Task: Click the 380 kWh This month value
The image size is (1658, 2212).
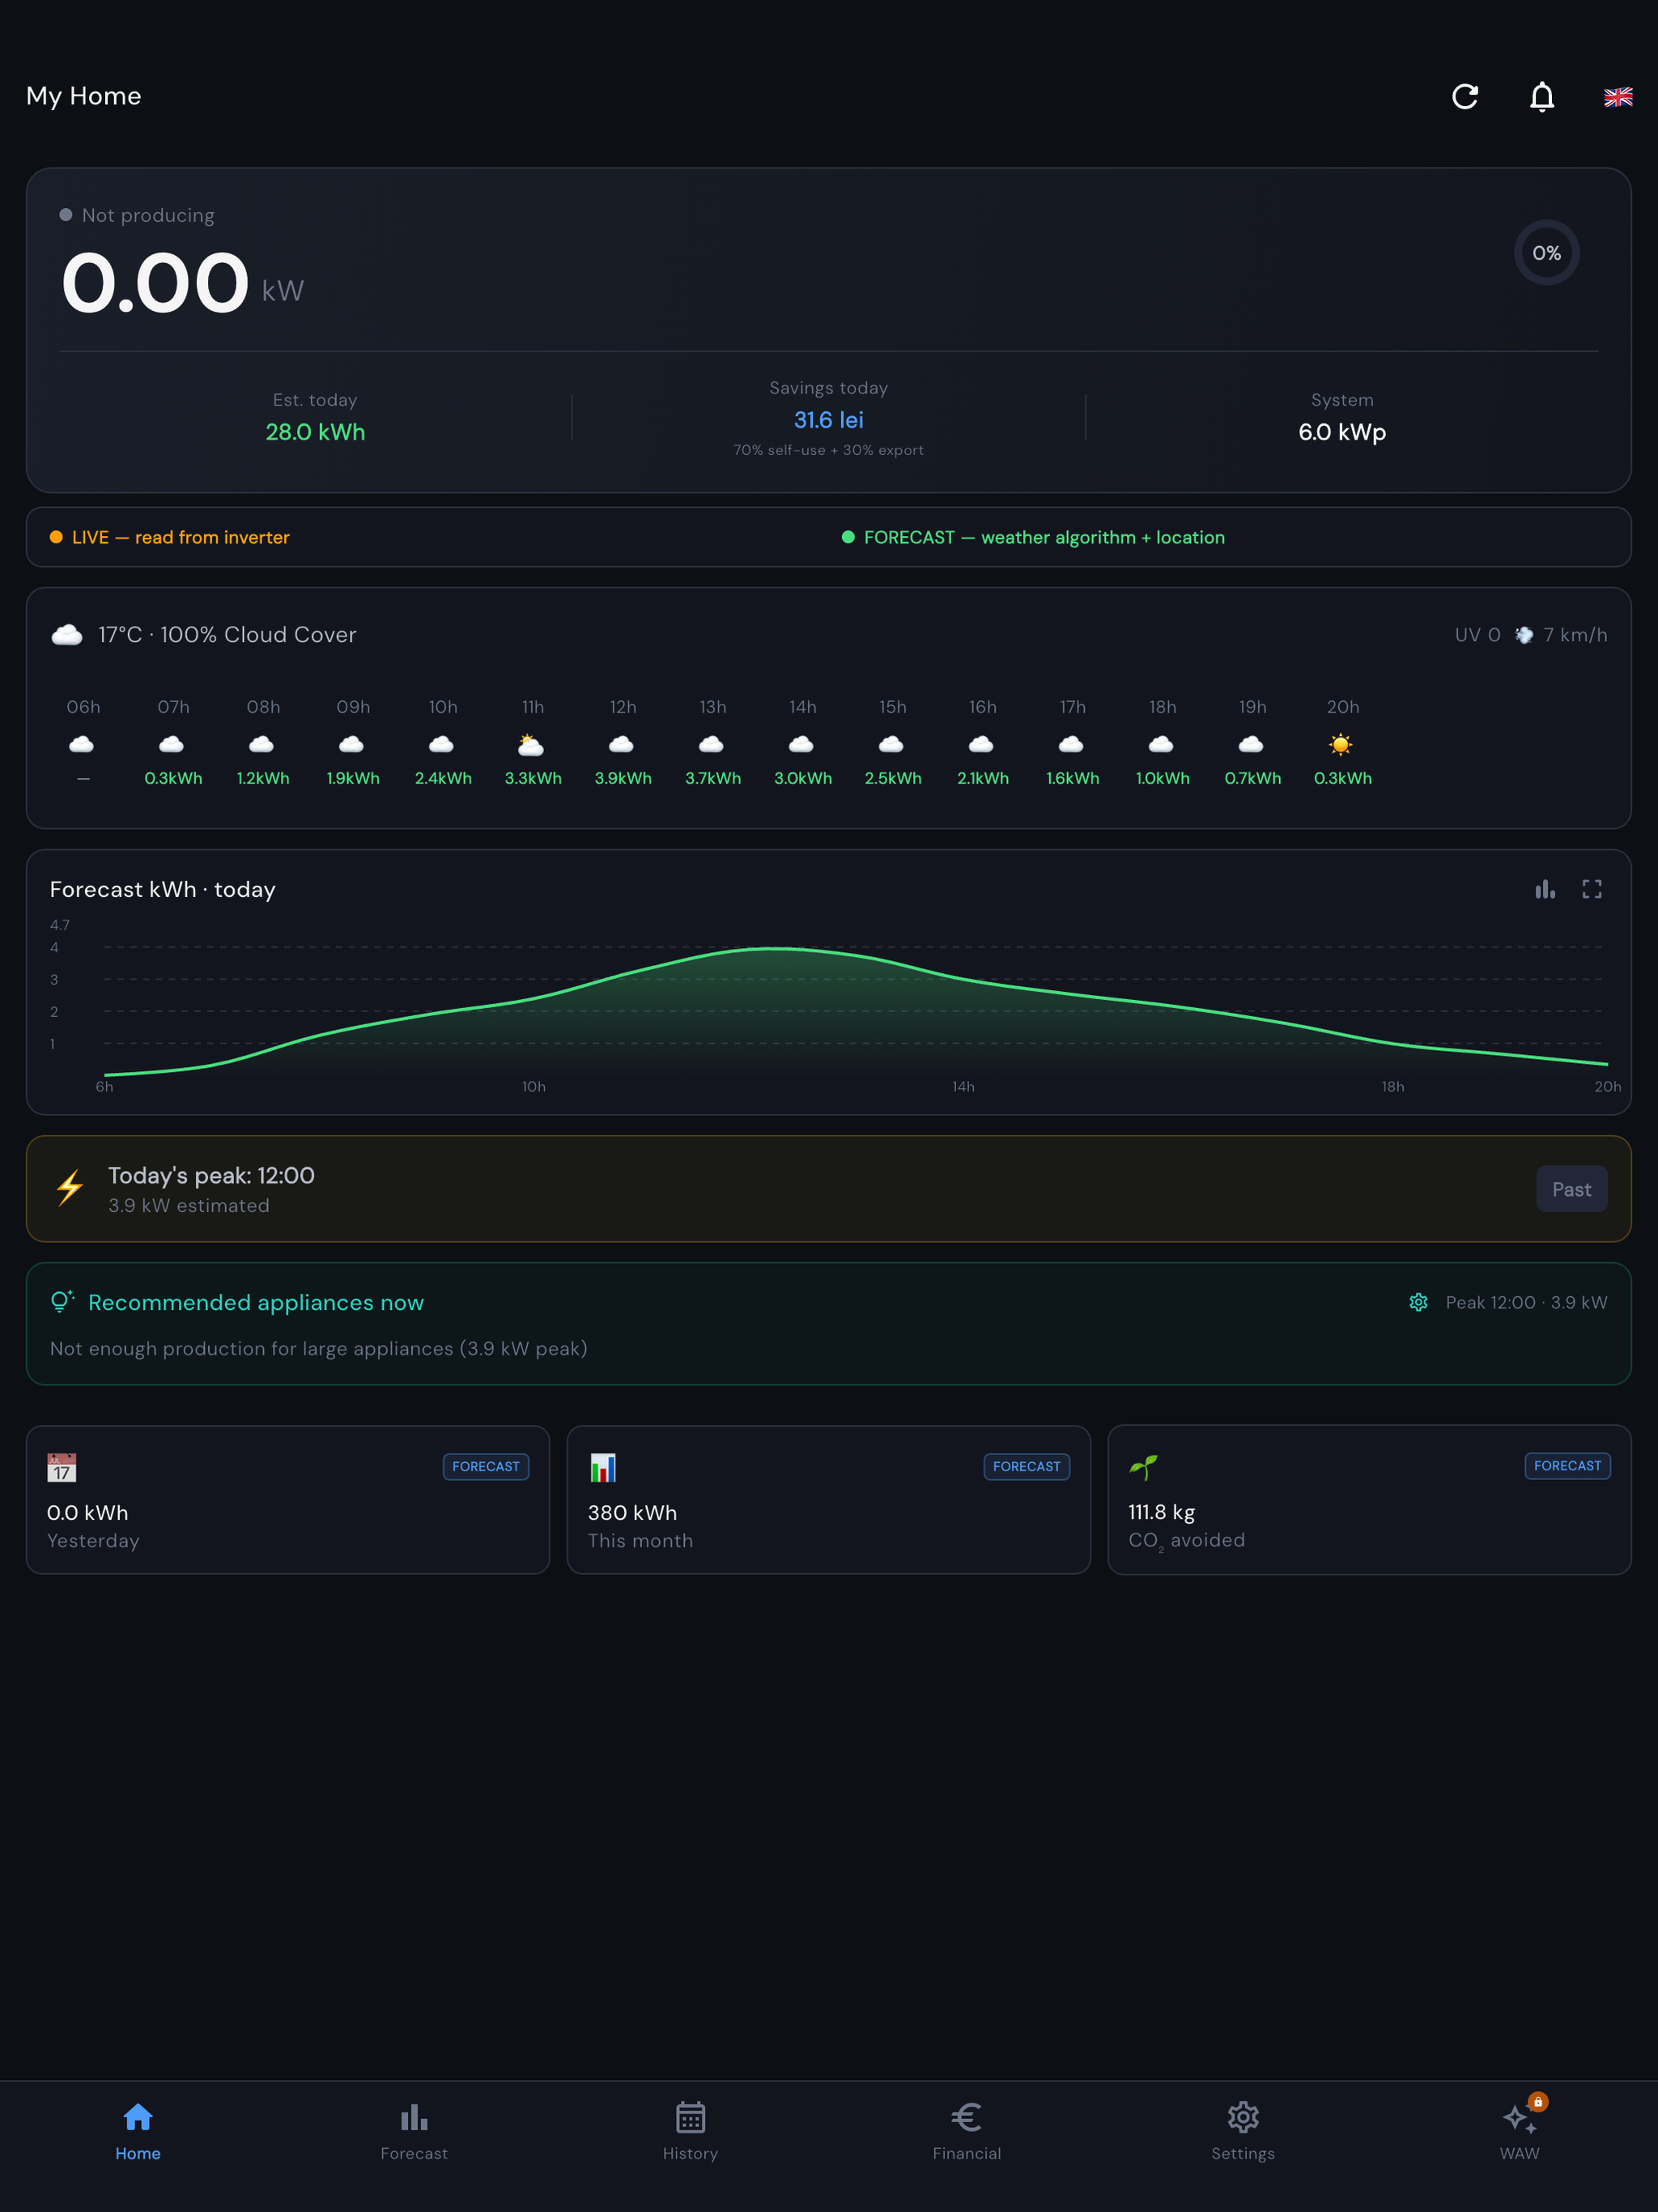Action: (632, 1512)
